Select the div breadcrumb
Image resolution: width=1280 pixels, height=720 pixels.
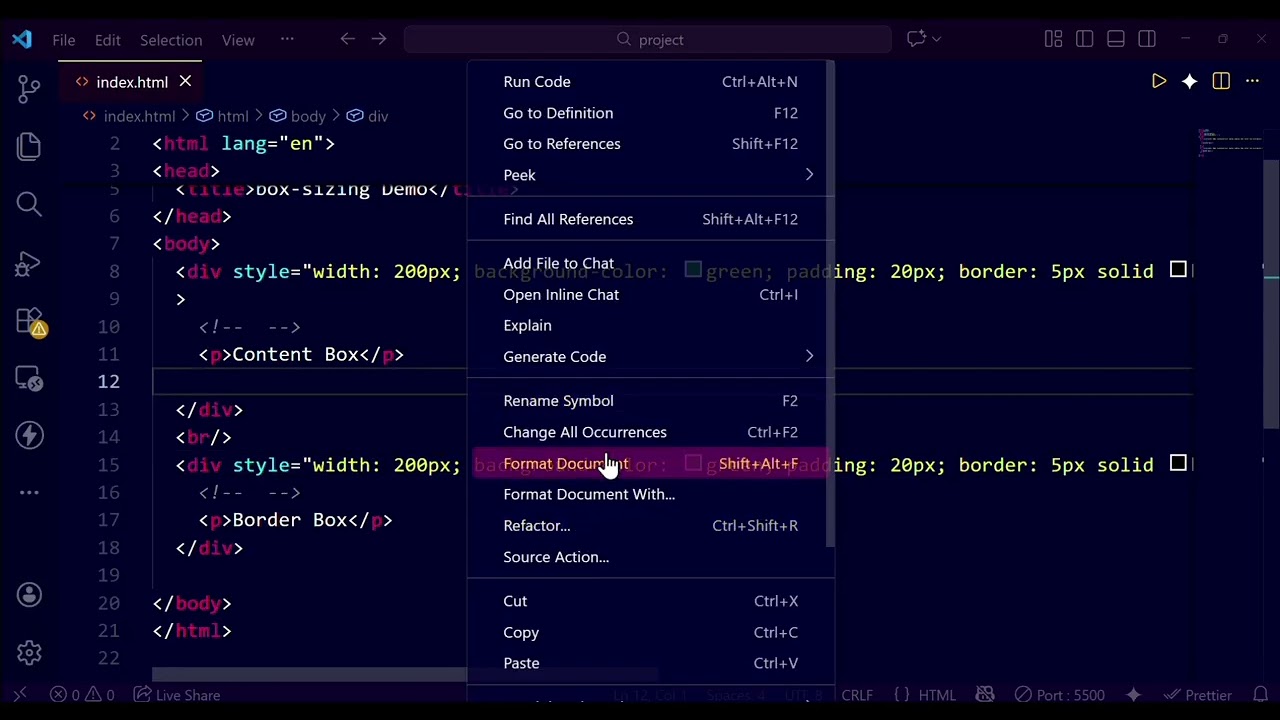click(367, 116)
